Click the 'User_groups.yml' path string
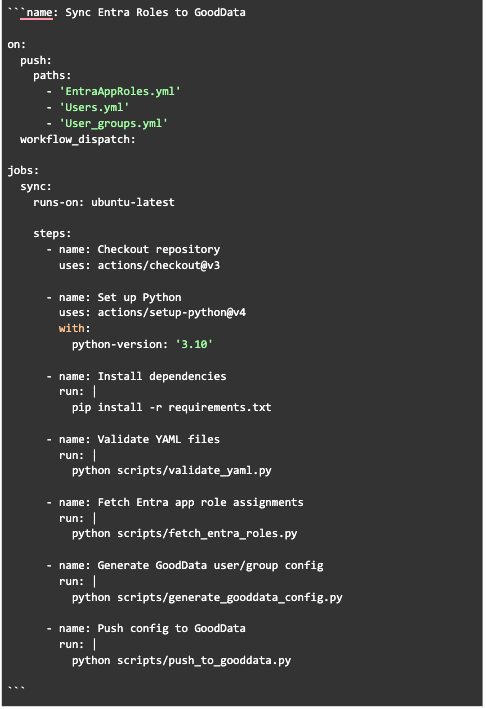 113,123
